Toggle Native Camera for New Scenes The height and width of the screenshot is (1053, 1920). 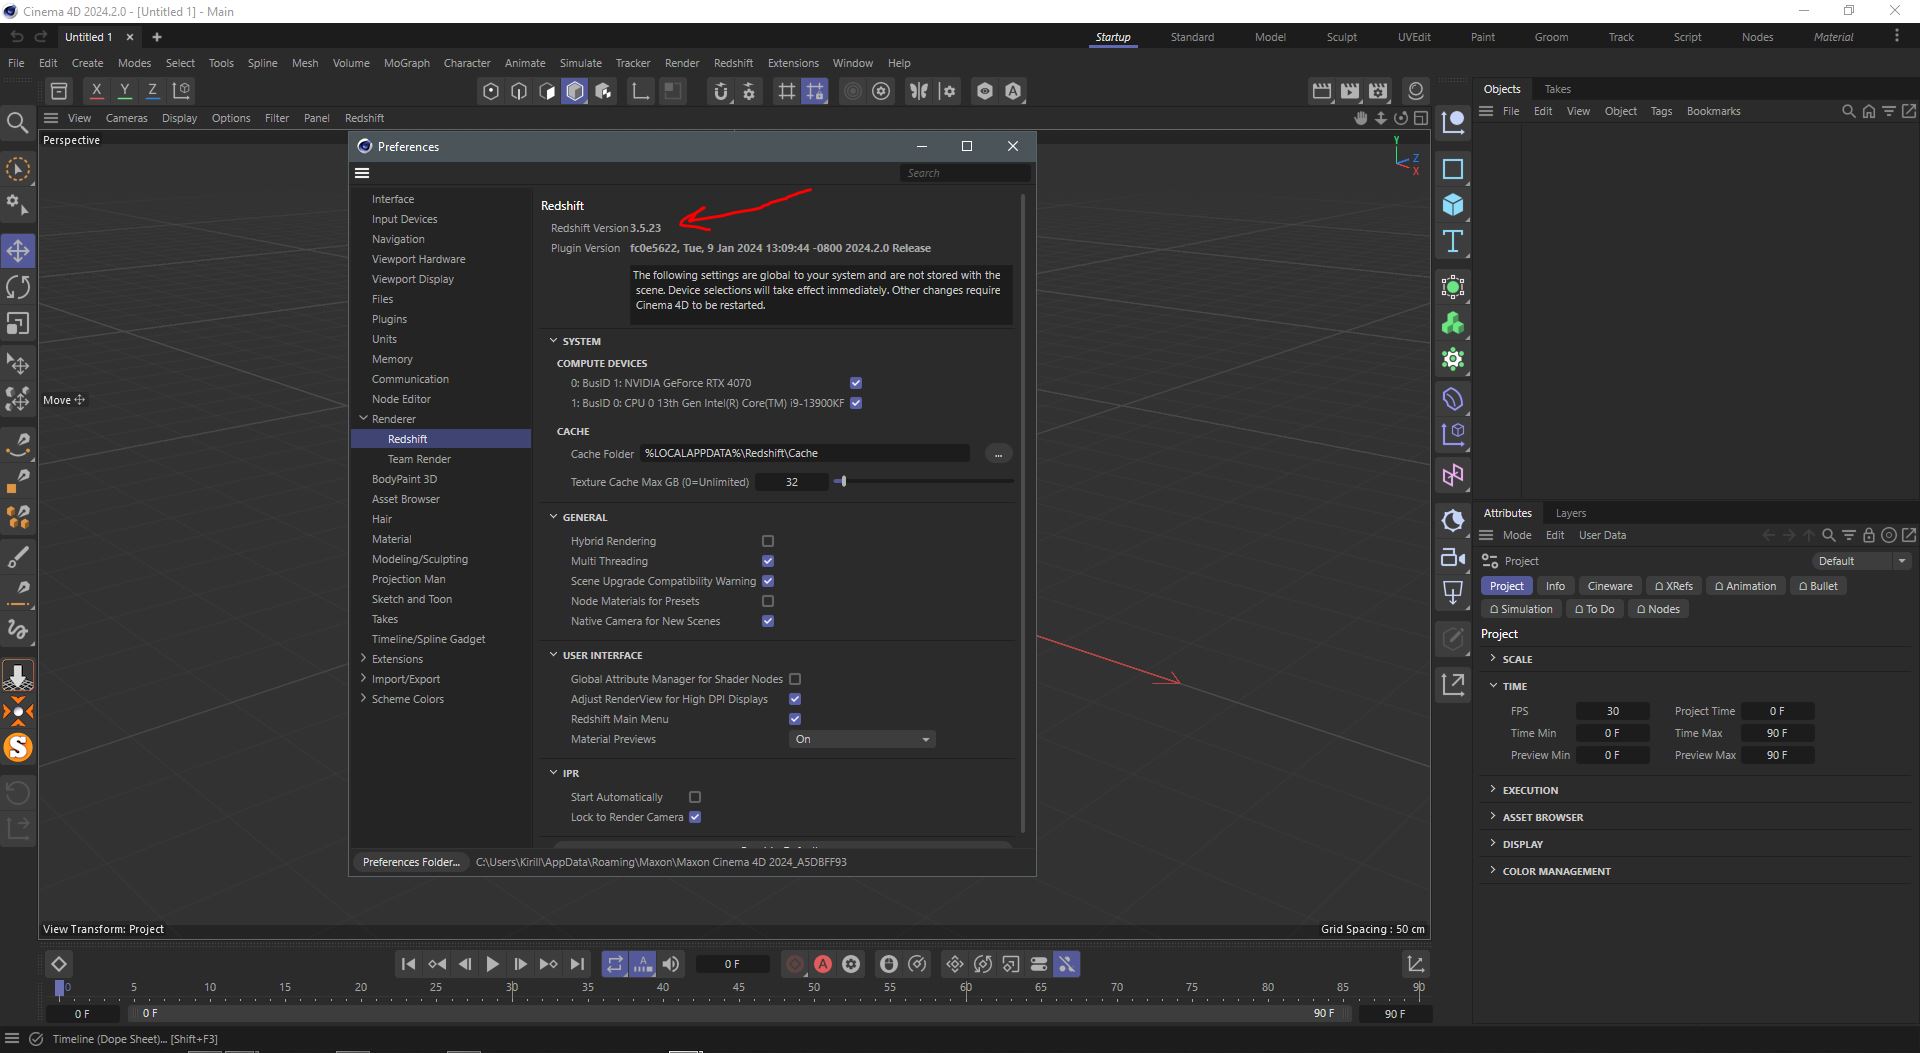768,621
